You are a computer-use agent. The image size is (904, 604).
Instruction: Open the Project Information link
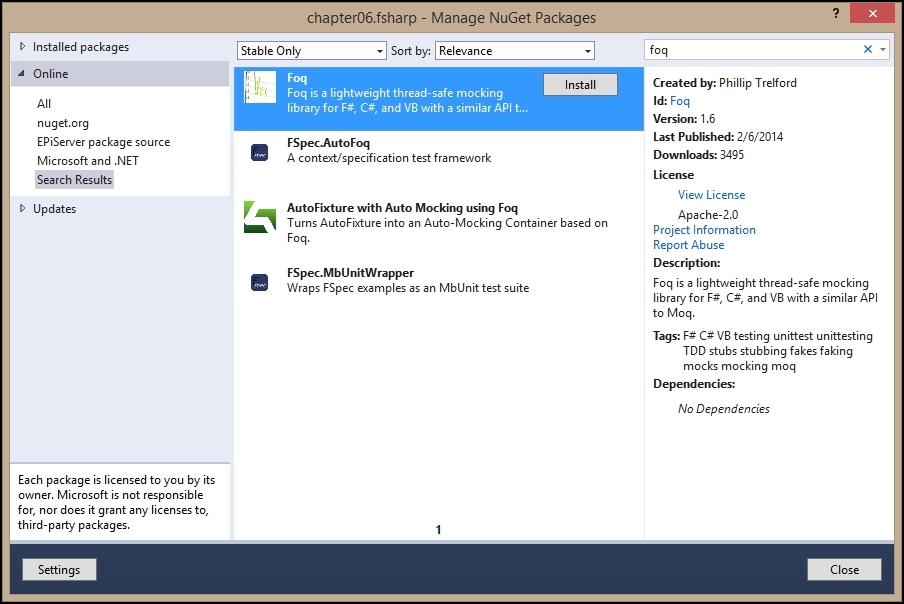click(x=704, y=230)
